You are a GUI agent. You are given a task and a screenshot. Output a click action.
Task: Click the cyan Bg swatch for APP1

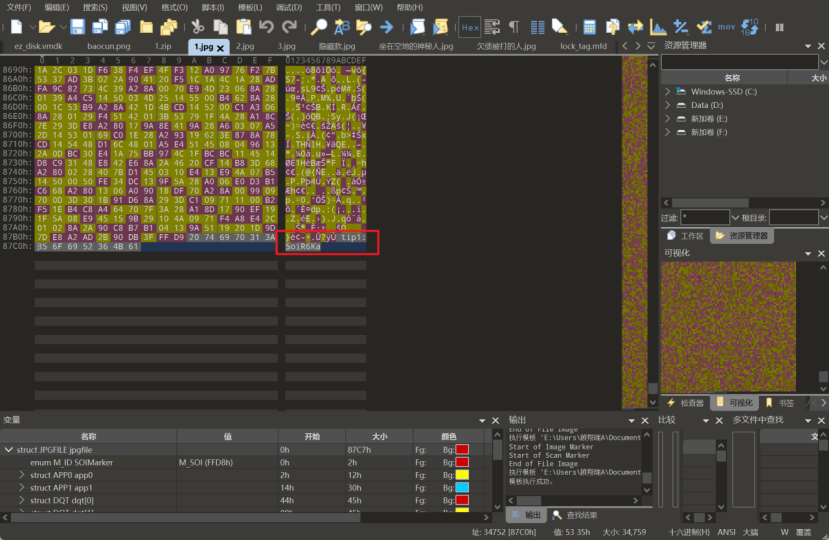(462, 487)
